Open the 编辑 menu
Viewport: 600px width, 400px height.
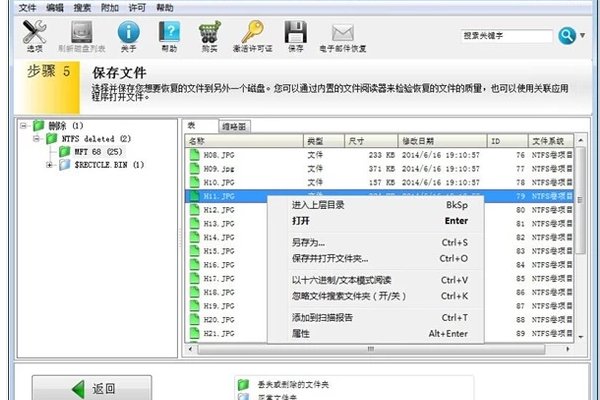[55, 8]
